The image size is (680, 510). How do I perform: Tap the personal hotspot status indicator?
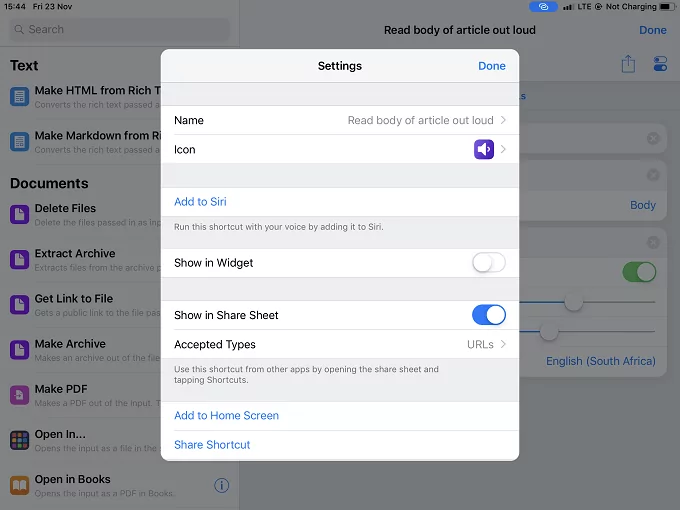pos(543,7)
